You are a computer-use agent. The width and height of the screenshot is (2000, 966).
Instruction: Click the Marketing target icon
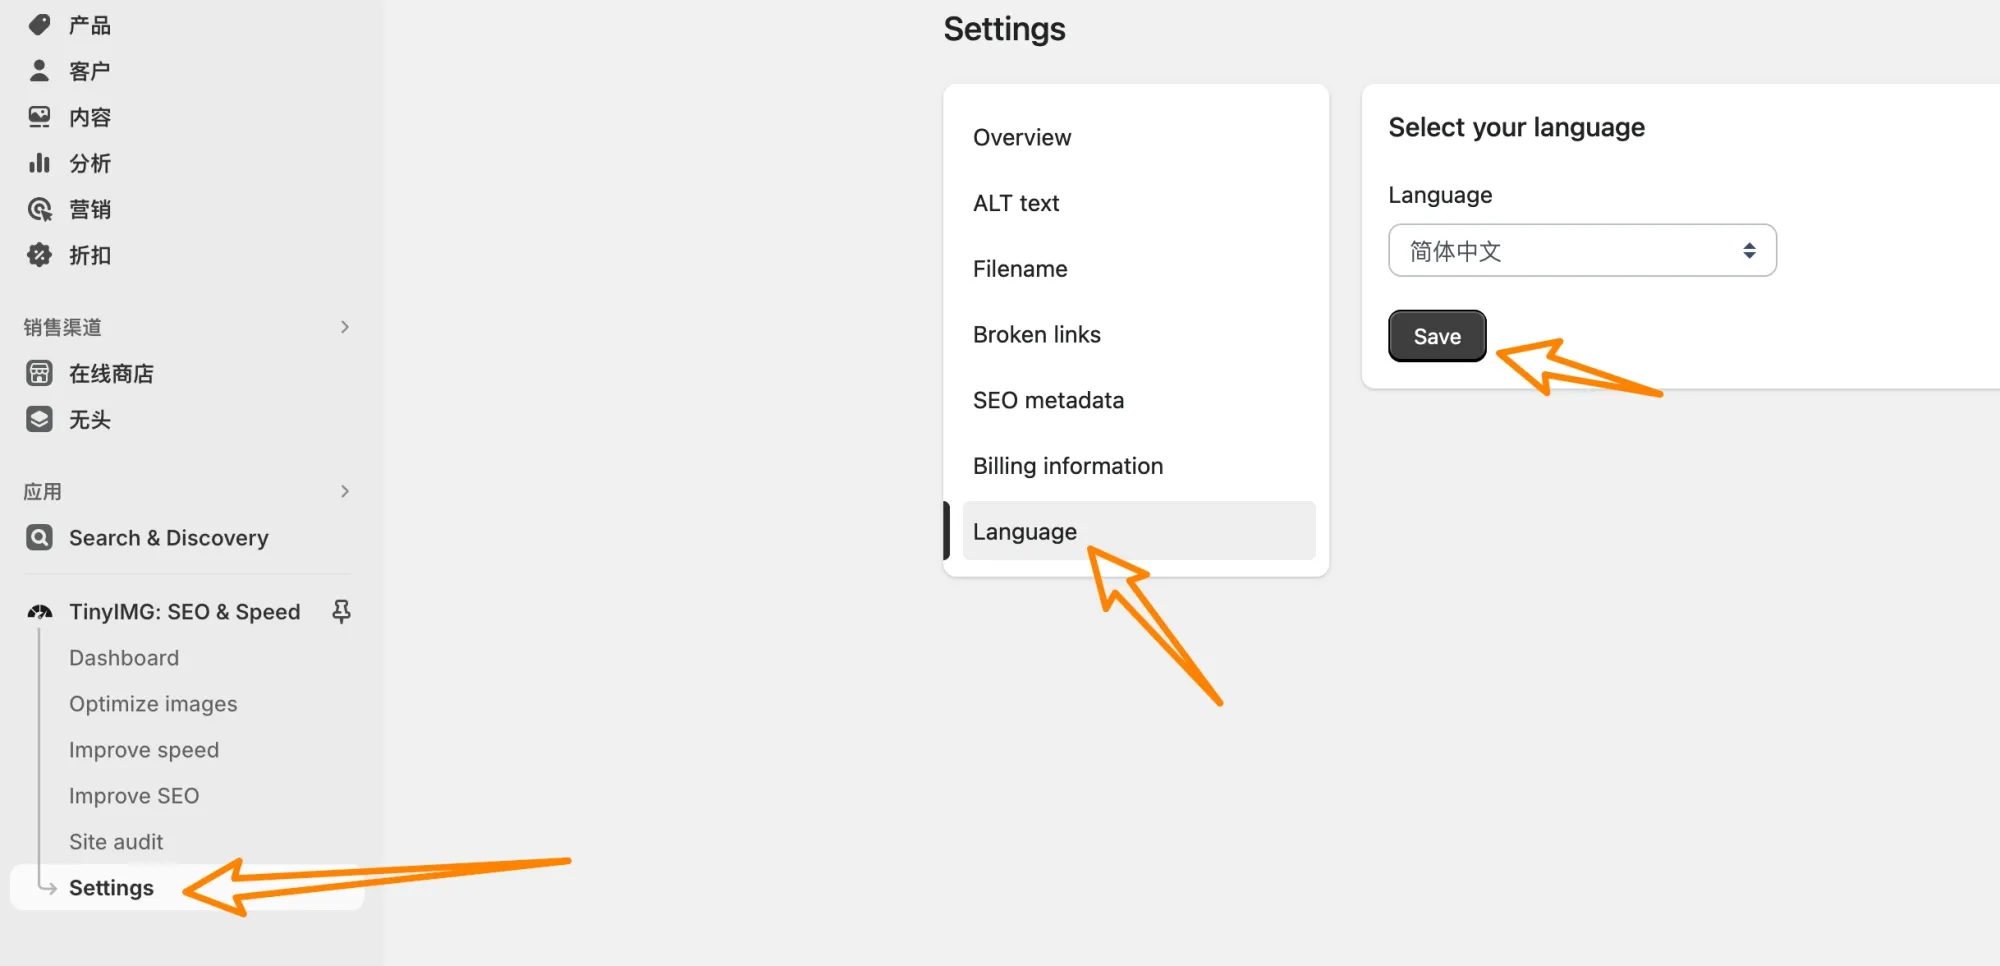(39, 209)
